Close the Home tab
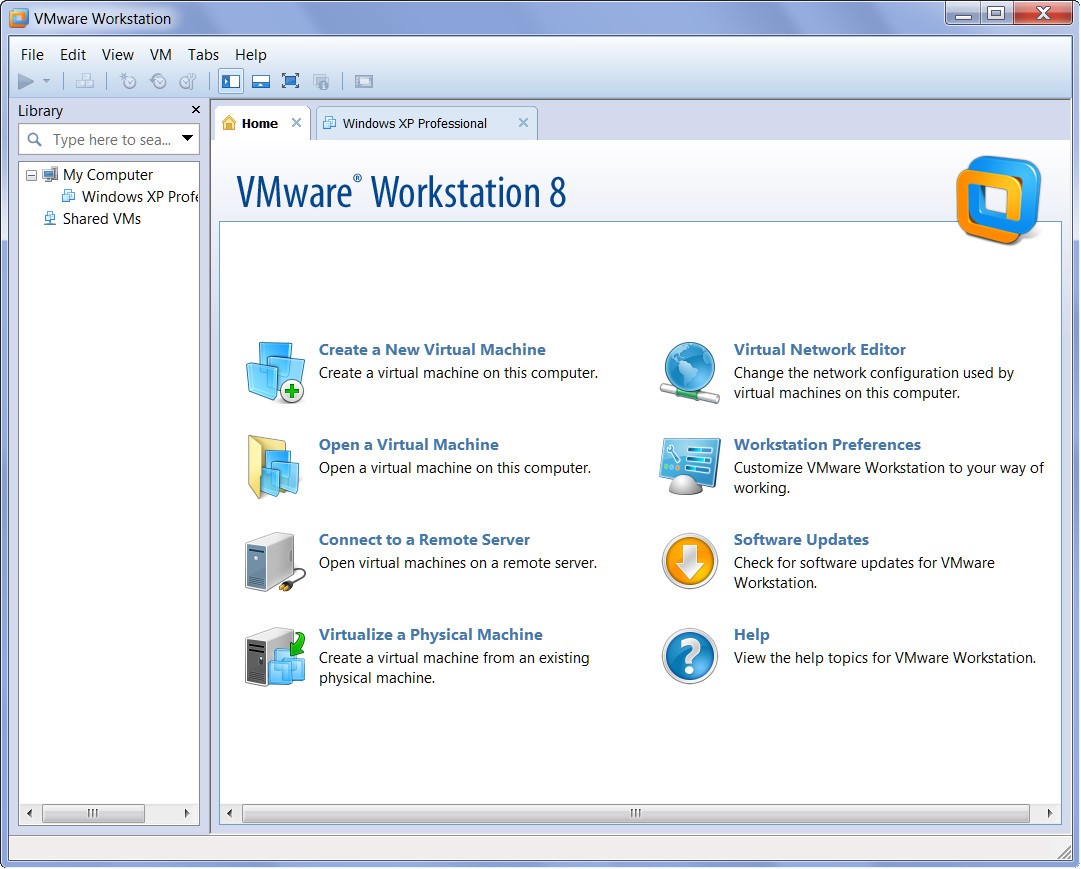 pos(296,123)
